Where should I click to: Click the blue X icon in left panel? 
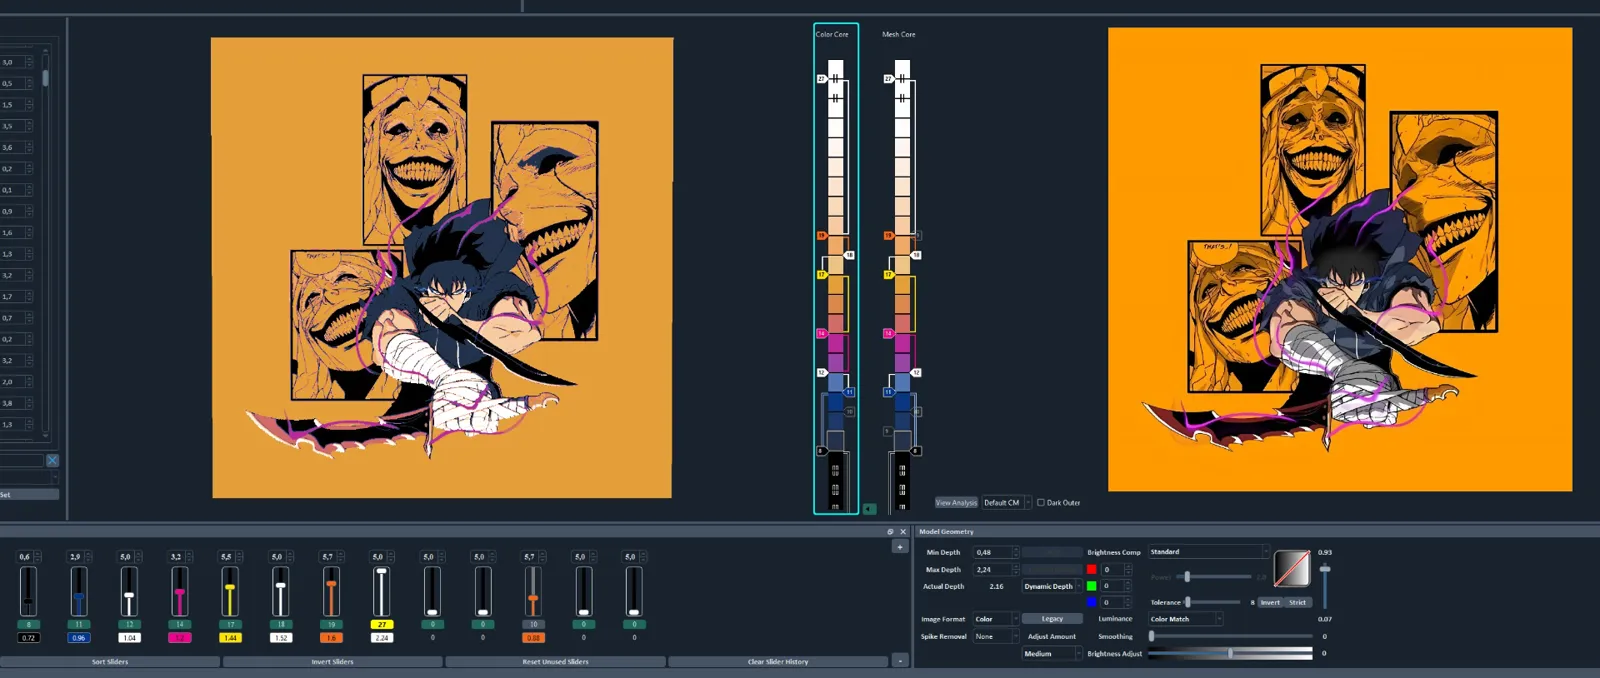(x=52, y=460)
